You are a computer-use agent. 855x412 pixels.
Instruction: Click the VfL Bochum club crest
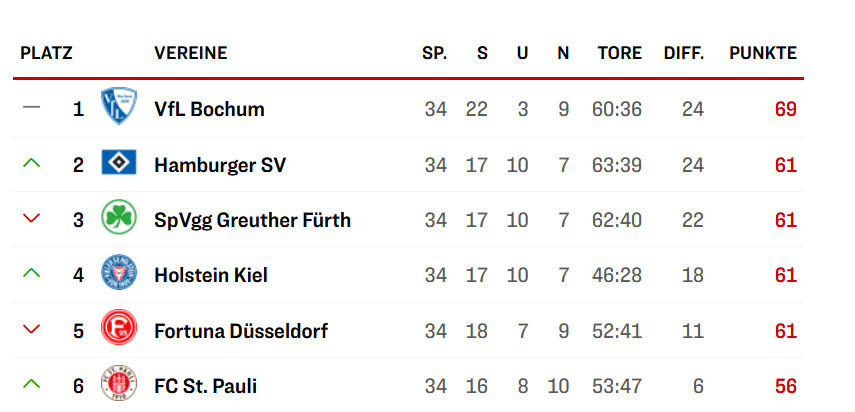click(119, 106)
